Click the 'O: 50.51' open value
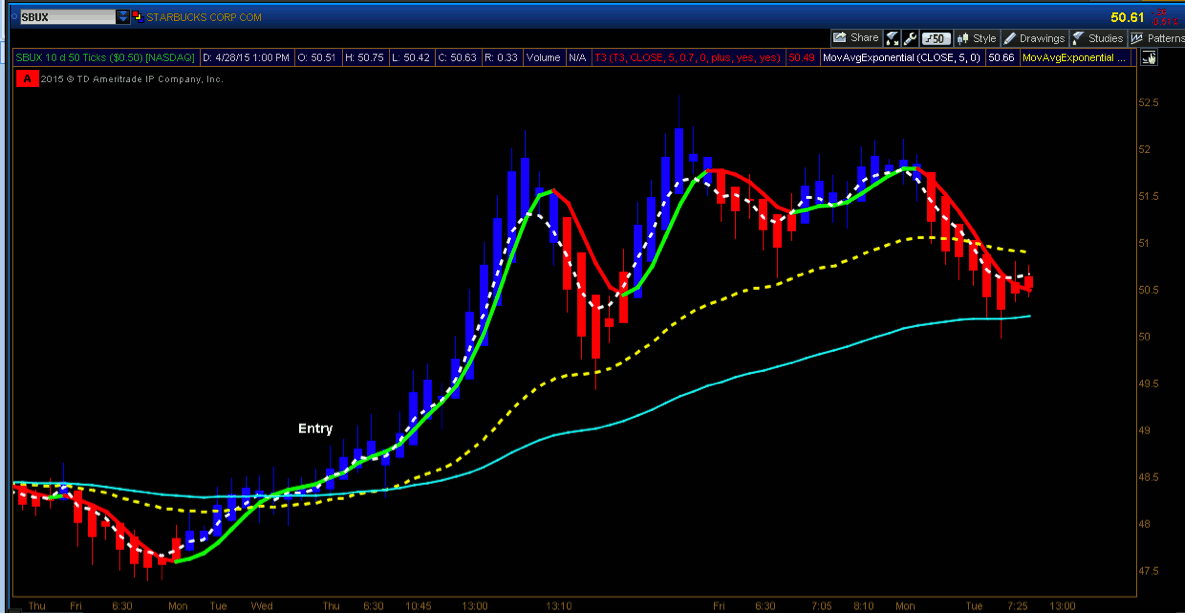Screen dimensions: 1185x614 (x=318, y=57)
